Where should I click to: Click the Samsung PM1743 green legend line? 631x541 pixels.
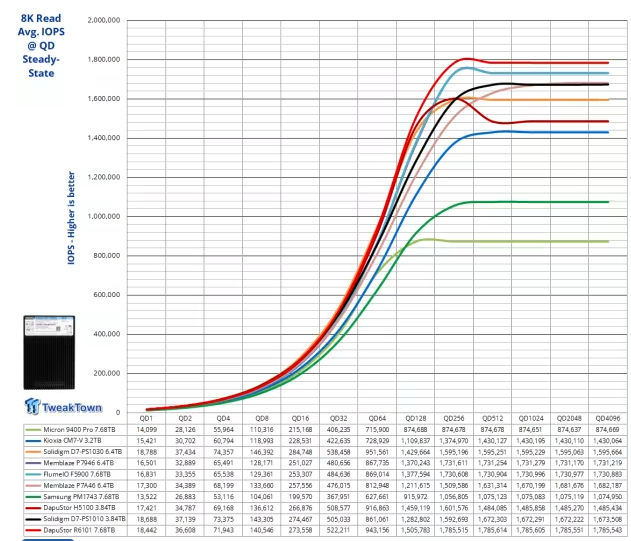click(x=33, y=497)
